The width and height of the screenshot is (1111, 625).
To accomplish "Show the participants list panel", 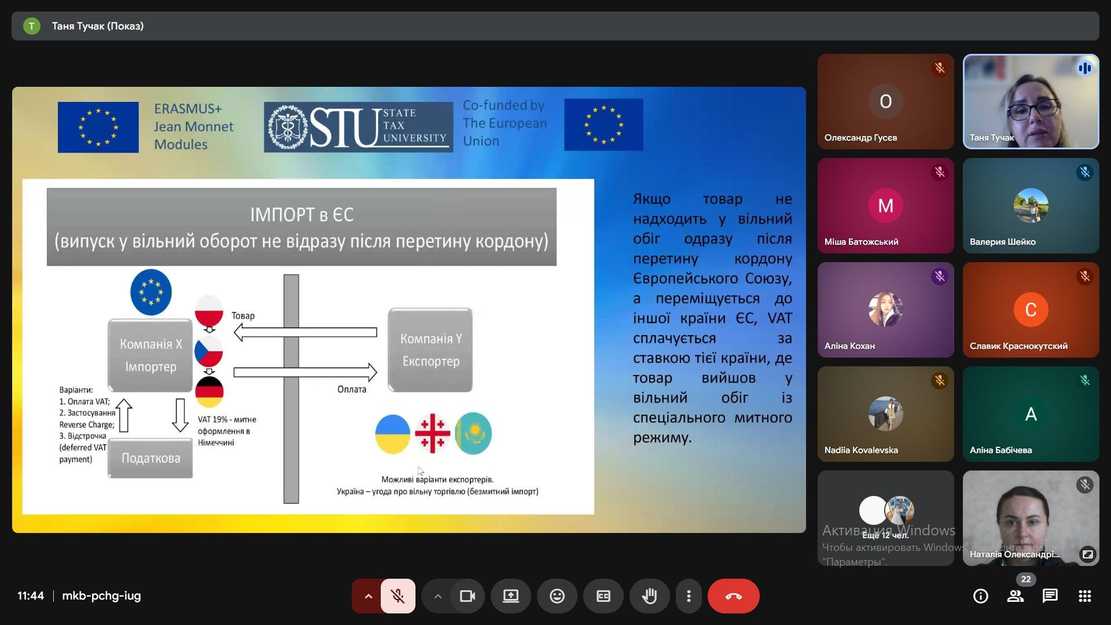I will (1015, 596).
